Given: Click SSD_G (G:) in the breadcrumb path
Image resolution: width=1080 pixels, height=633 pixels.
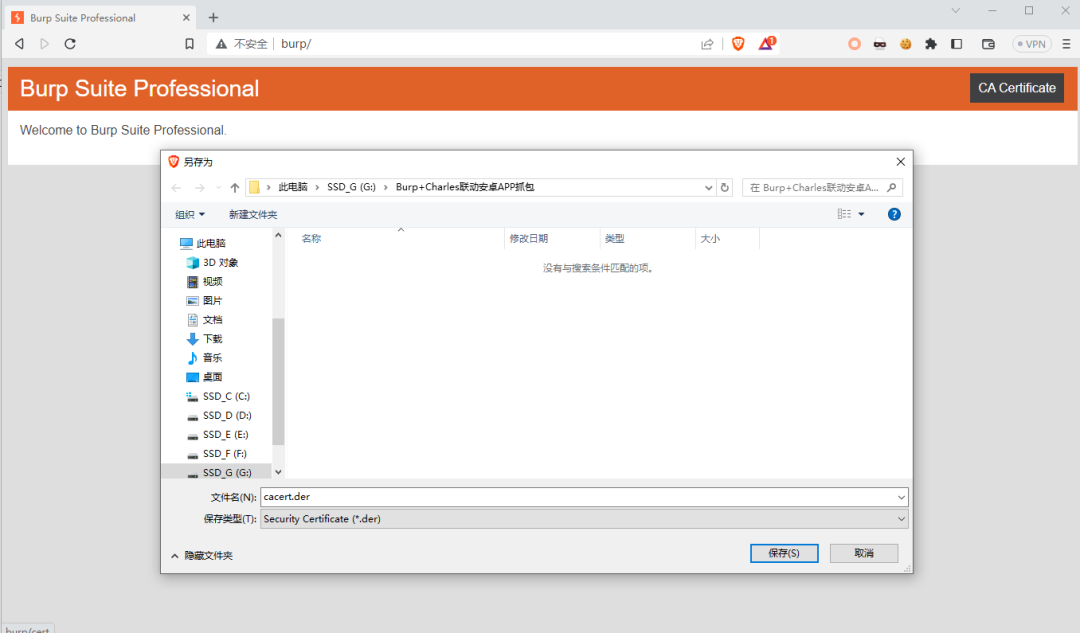Looking at the screenshot, I should pos(351,187).
